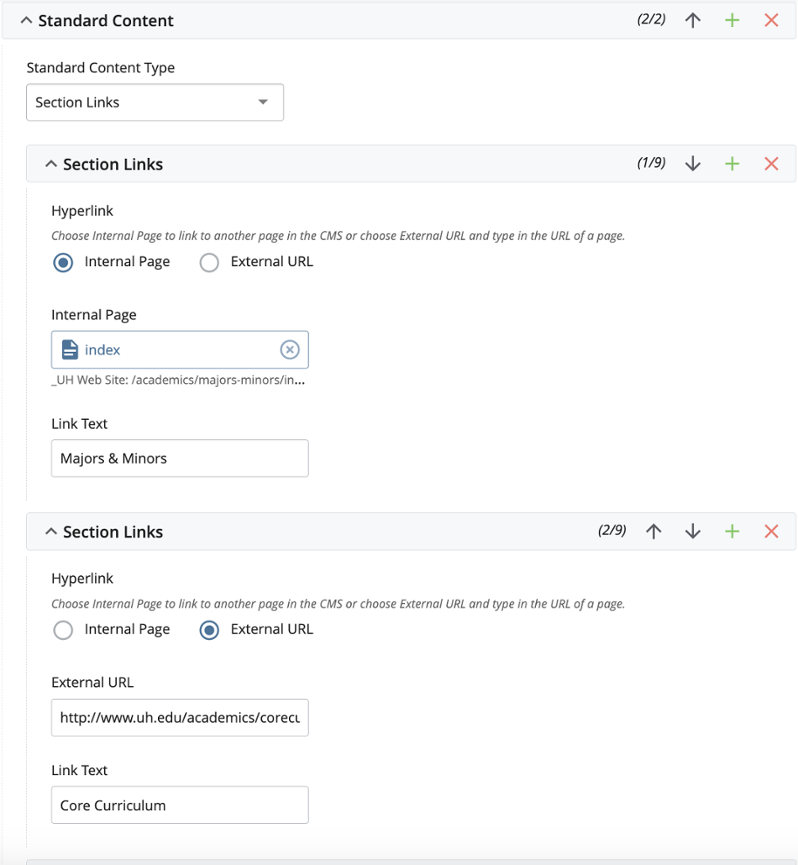Open Standard Content Type dropdown
The width and height of the screenshot is (798, 865).
point(155,102)
